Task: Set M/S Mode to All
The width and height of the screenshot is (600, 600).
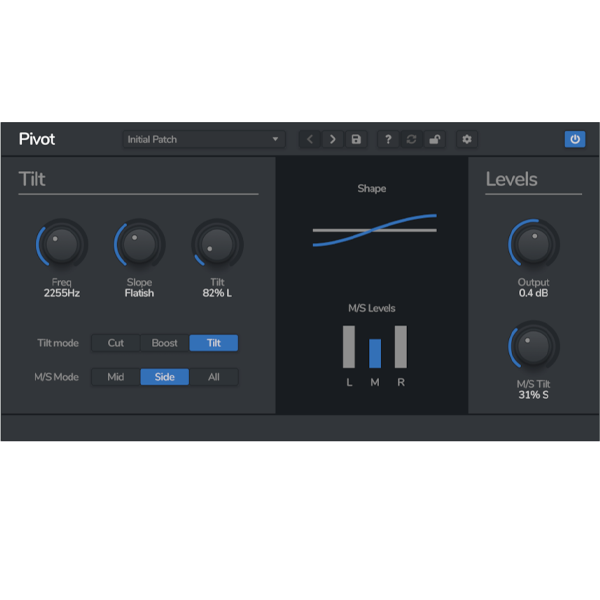Action: 214,377
